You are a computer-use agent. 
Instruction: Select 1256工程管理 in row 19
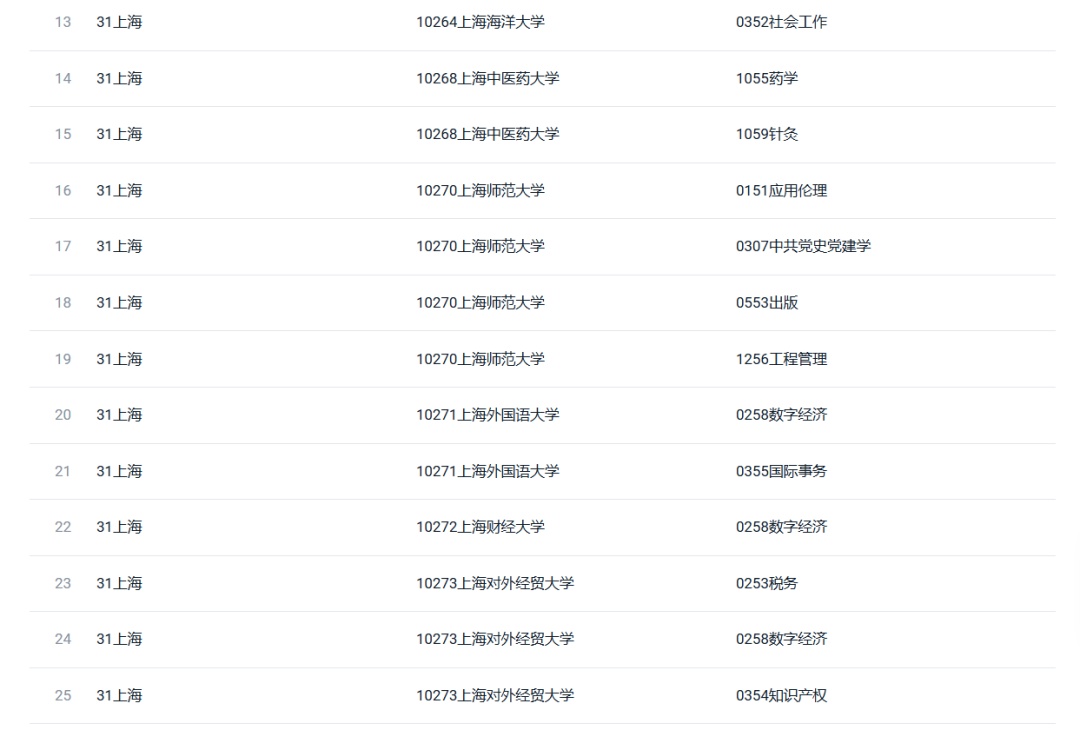tap(781, 359)
